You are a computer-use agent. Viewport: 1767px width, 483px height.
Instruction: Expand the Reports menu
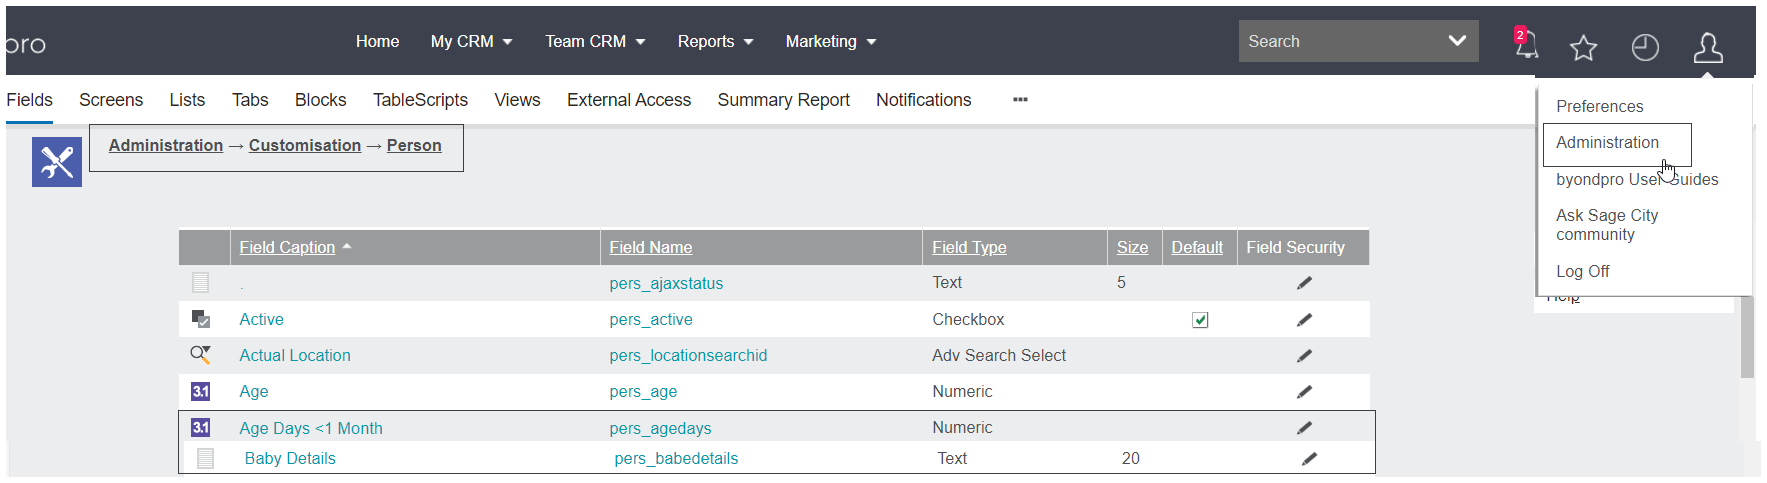(715, 42)
